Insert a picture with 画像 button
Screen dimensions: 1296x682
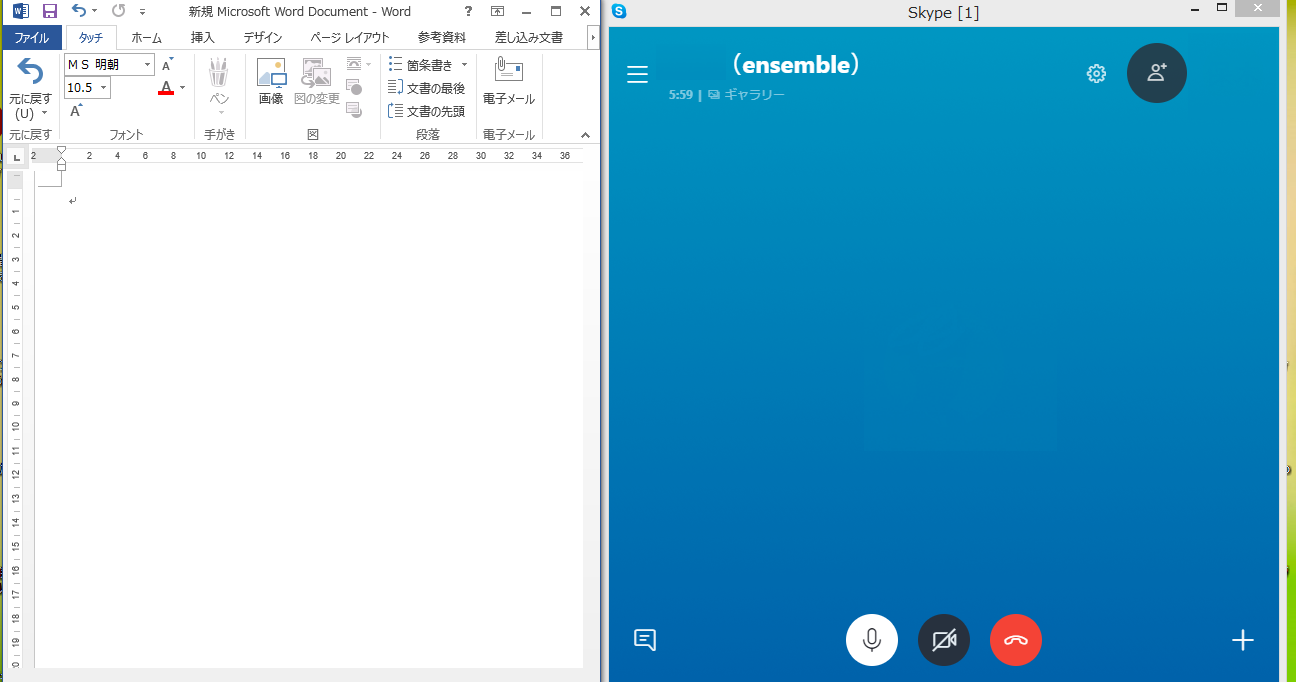click(x=271, y=82)
